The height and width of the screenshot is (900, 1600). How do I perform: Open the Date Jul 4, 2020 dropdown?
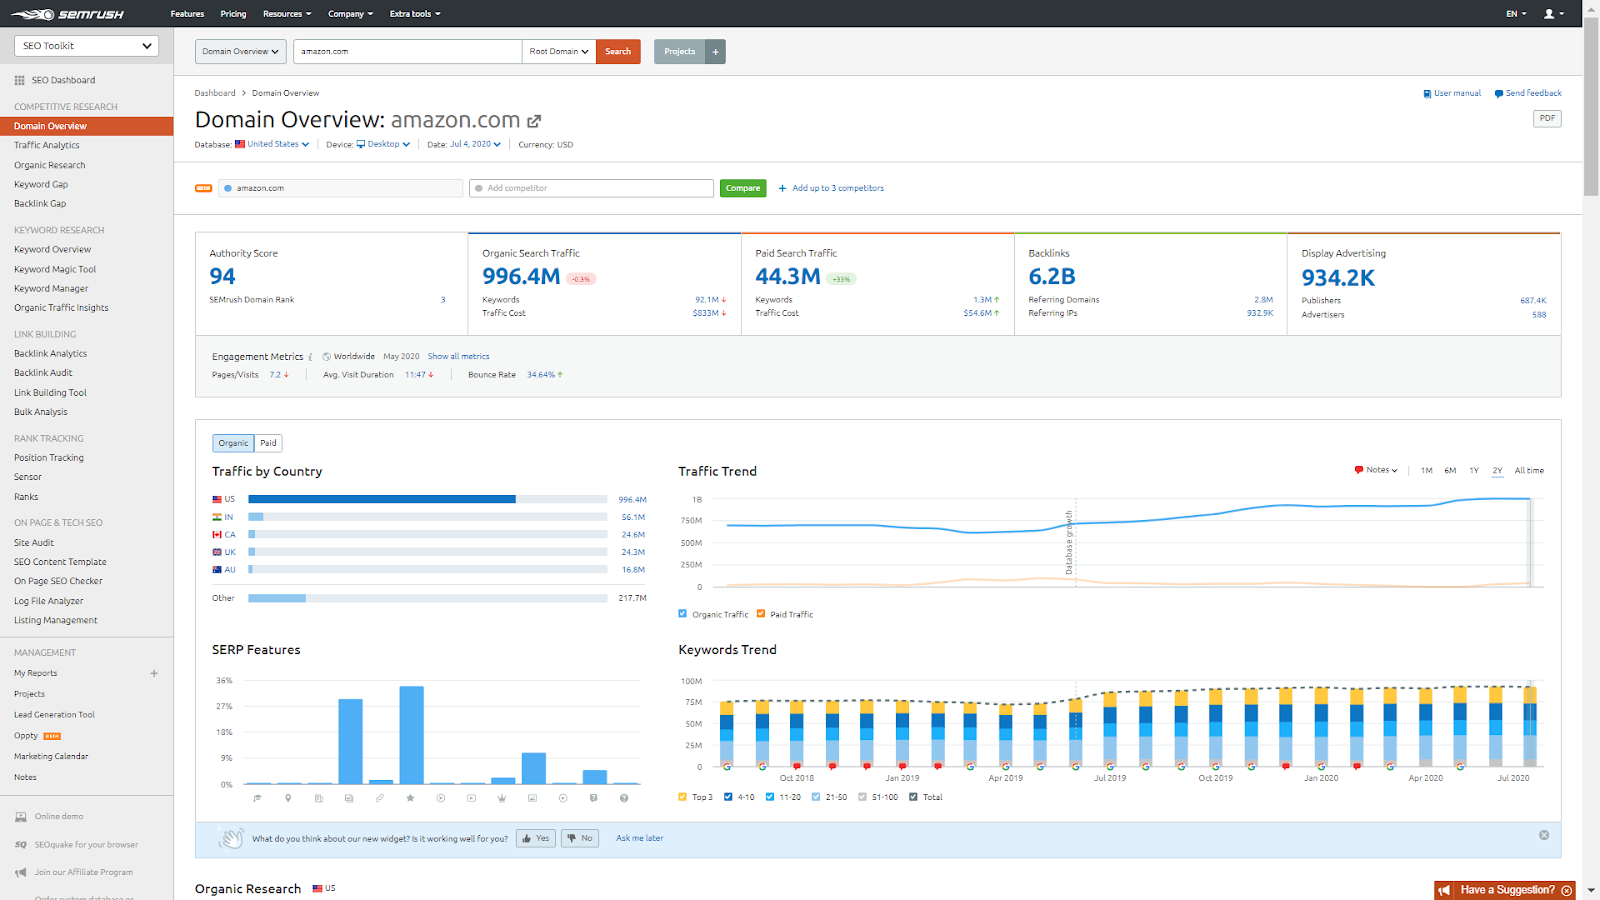[x=476, y=144]
